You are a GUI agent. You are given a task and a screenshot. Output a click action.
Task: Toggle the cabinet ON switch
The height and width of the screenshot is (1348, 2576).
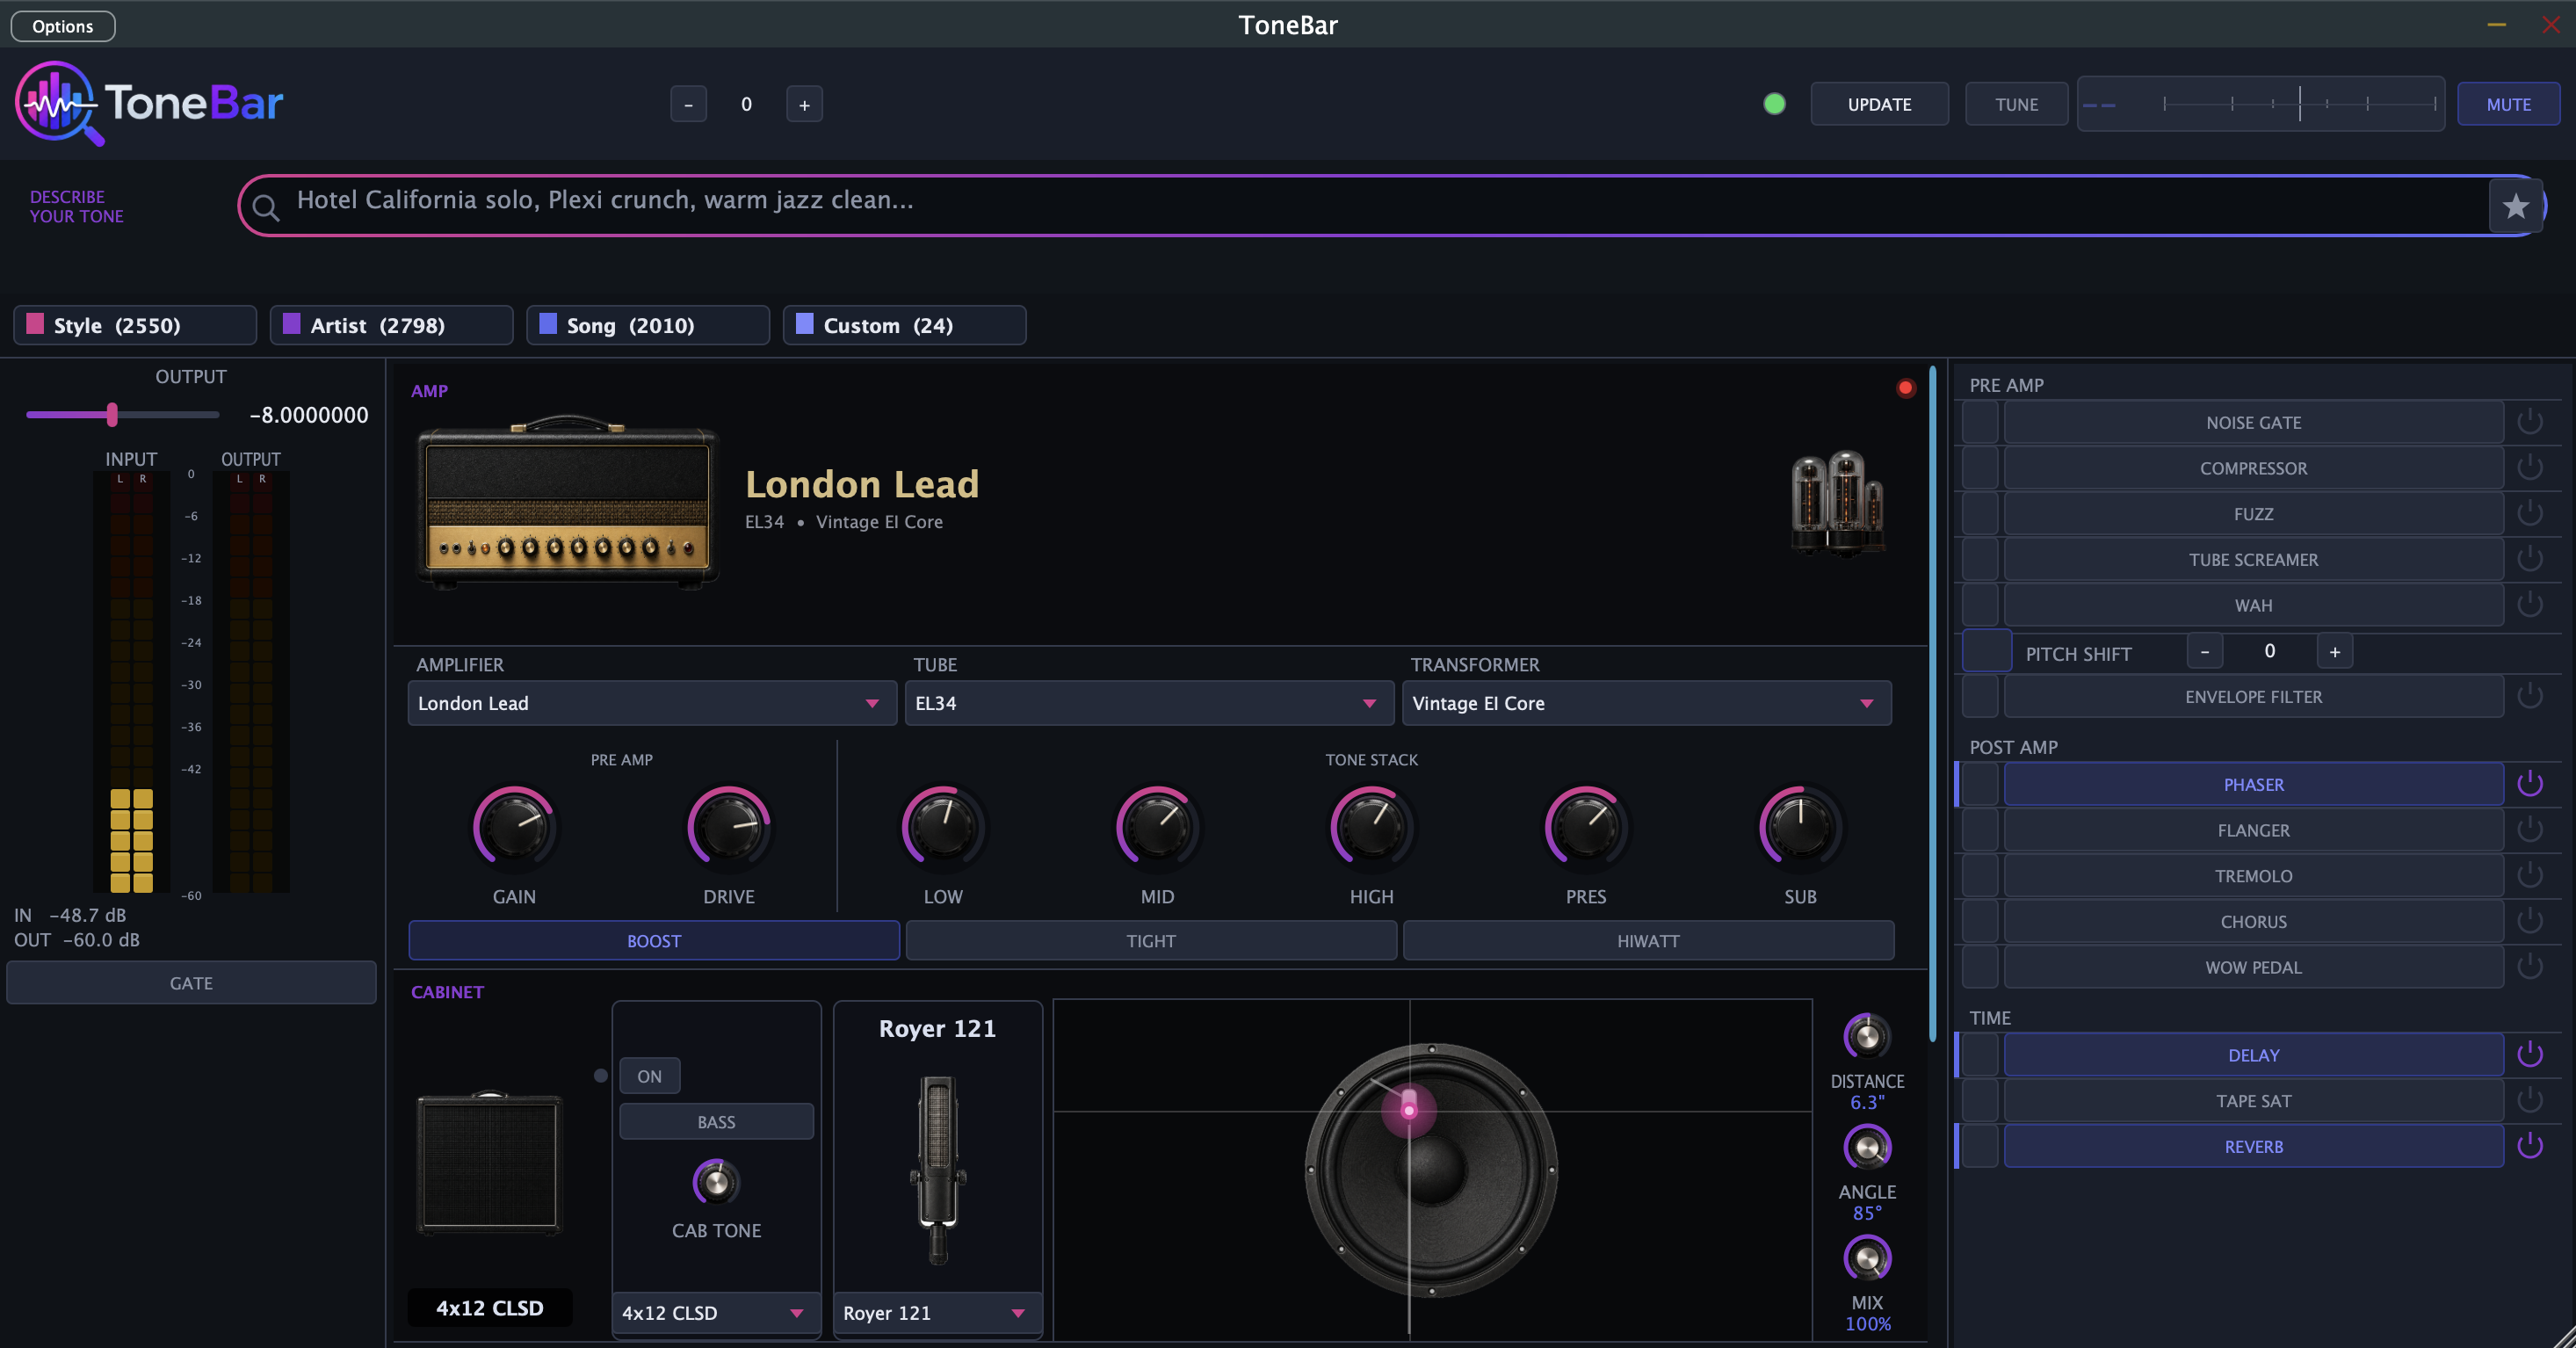coord(649,1076)
